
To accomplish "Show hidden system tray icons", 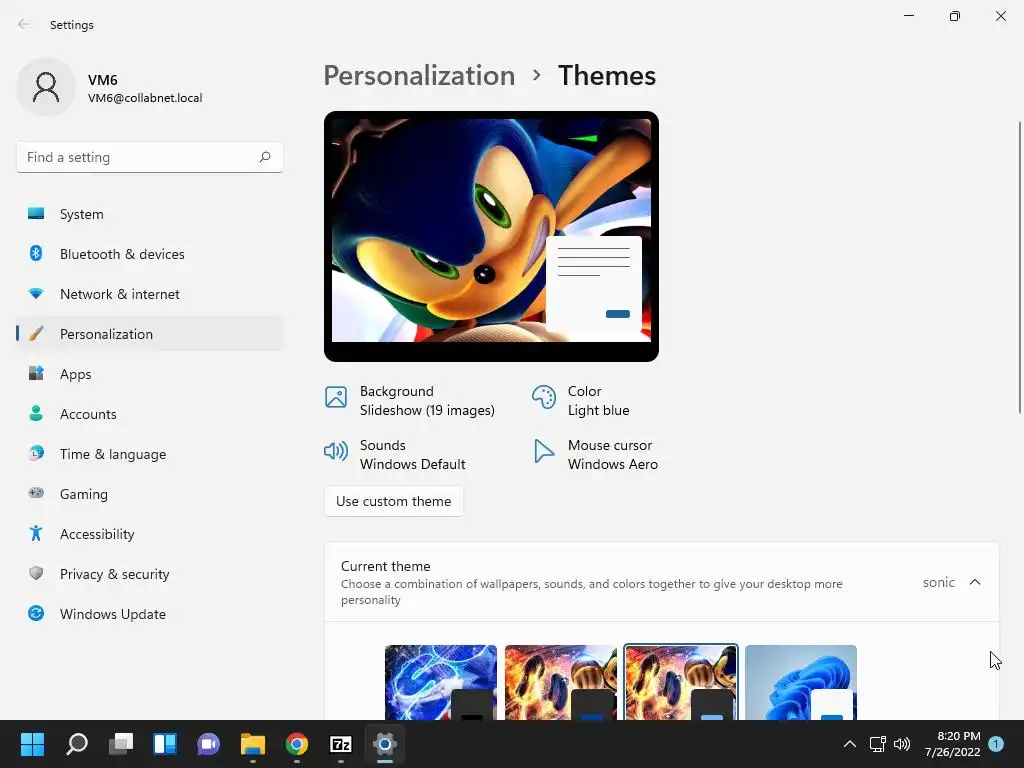I will pos(850,744).
